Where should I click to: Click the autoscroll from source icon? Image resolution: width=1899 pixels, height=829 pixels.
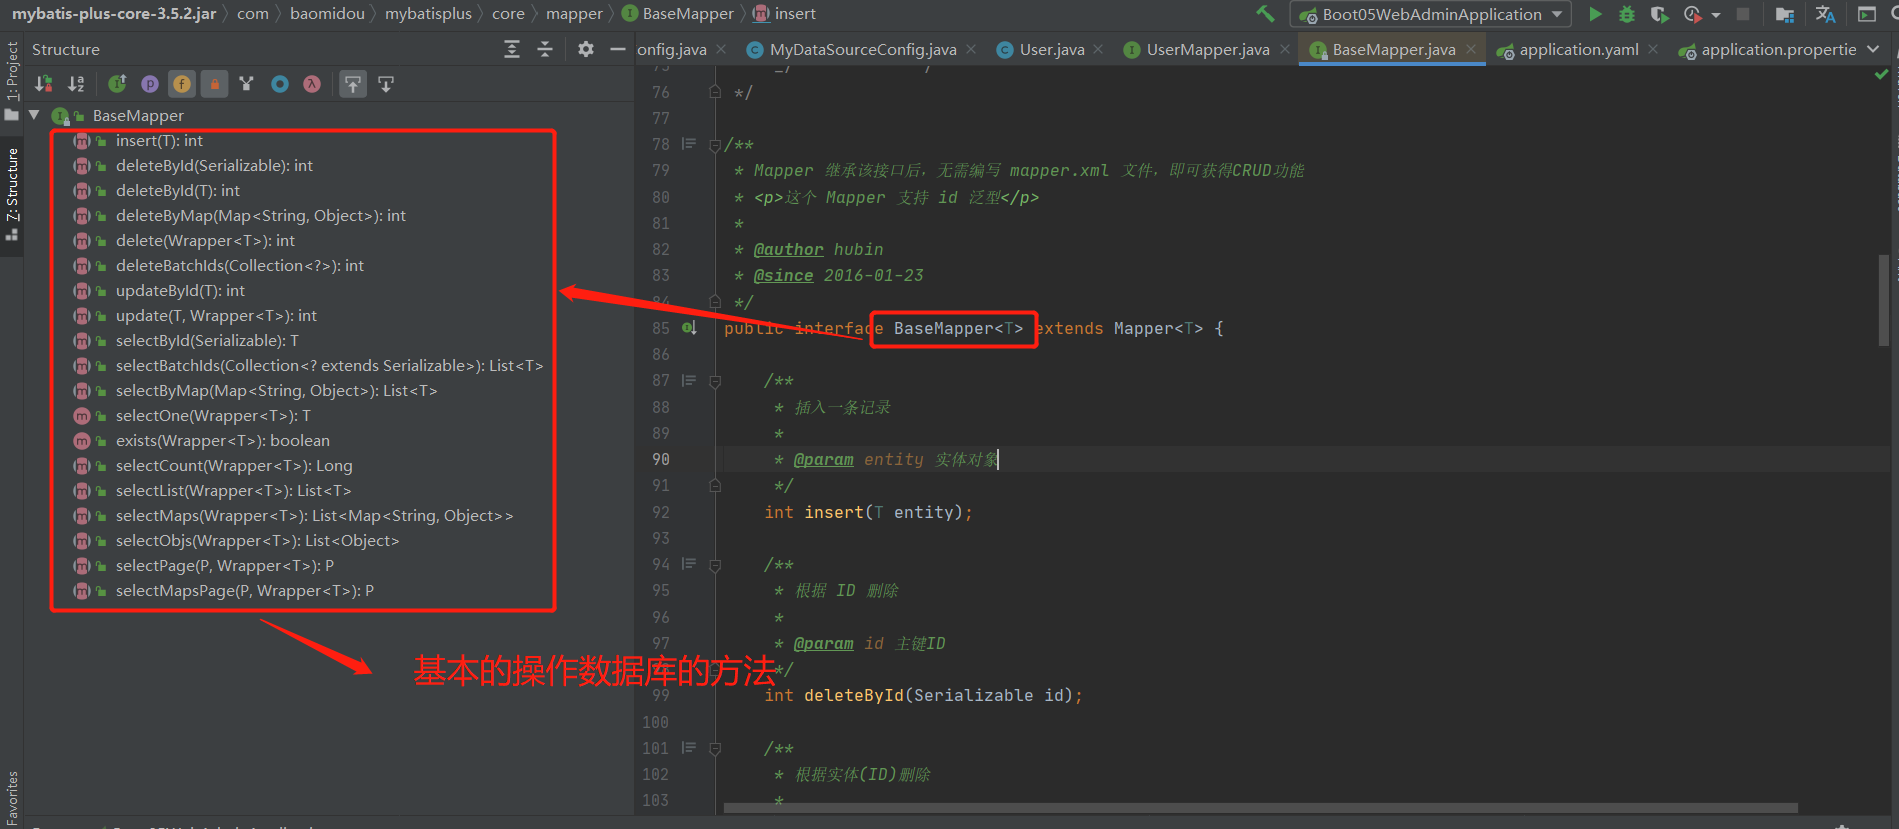click(386, 84)
